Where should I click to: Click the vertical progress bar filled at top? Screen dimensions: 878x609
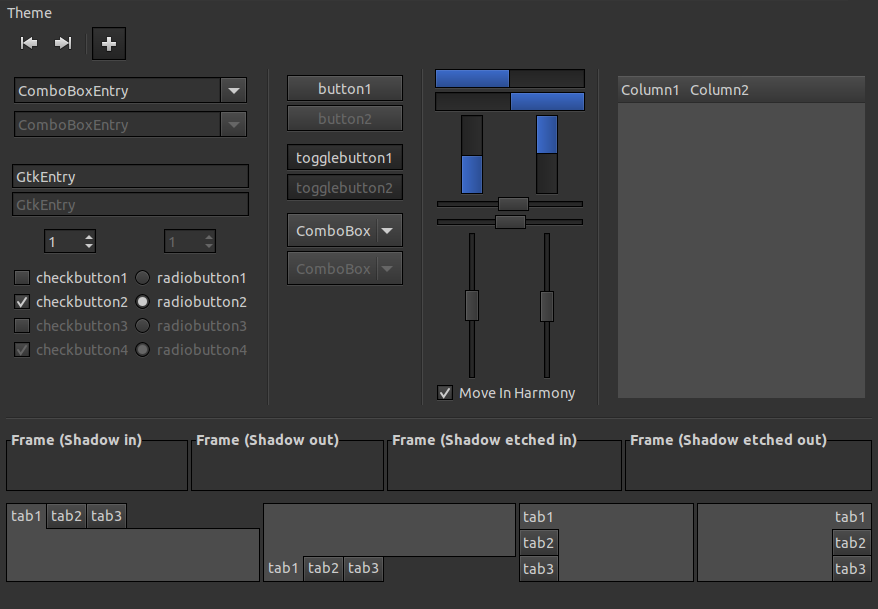pyautogui.click(x=547, y=154)
